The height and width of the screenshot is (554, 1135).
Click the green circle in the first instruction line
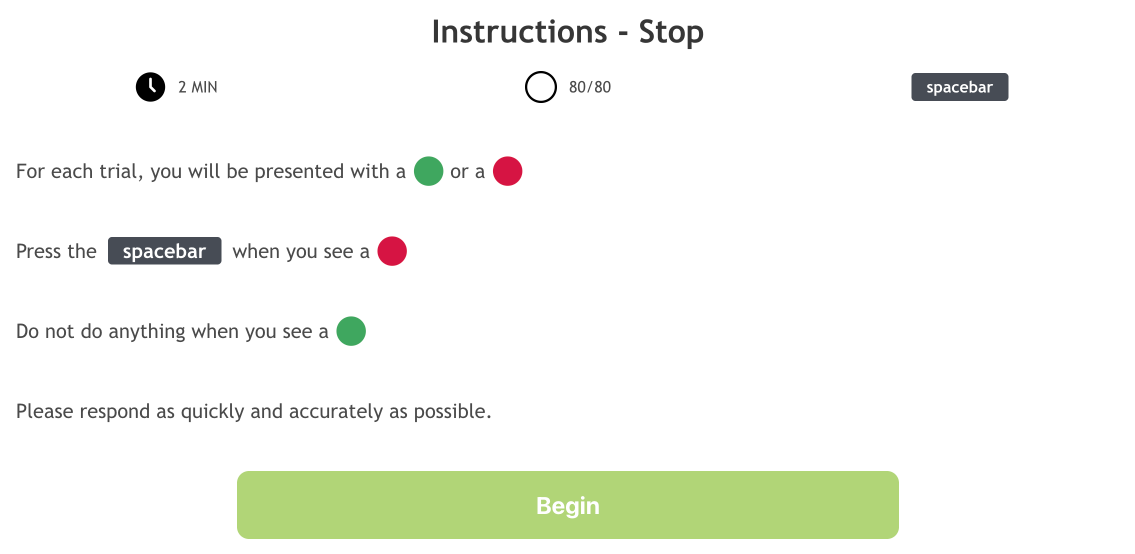coord(428,171)
